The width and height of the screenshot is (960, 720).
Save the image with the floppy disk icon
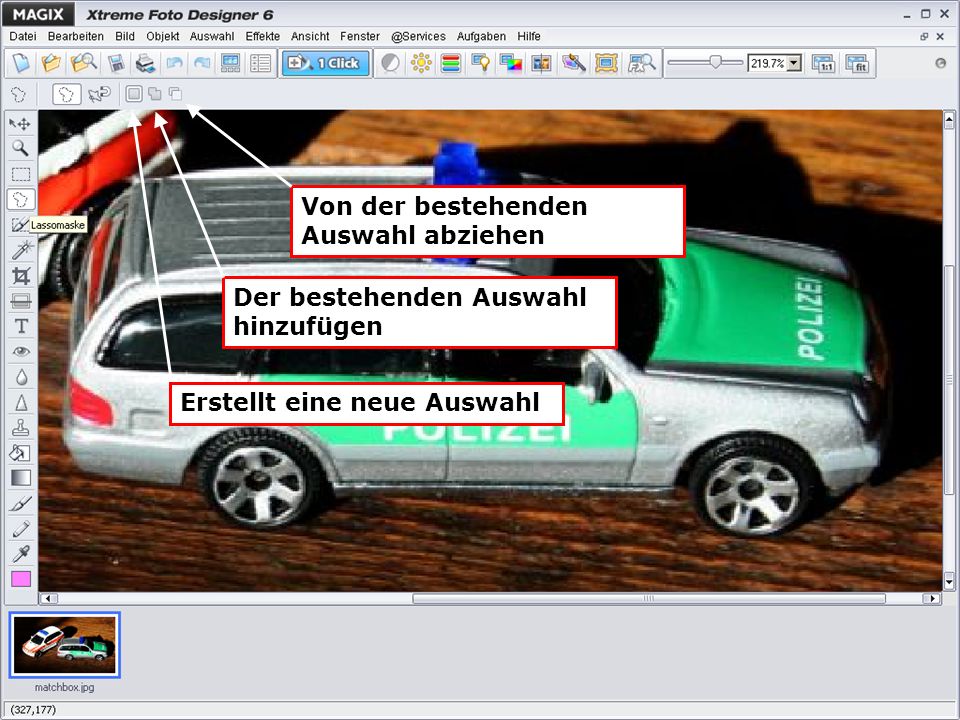(x=116, y=63)
